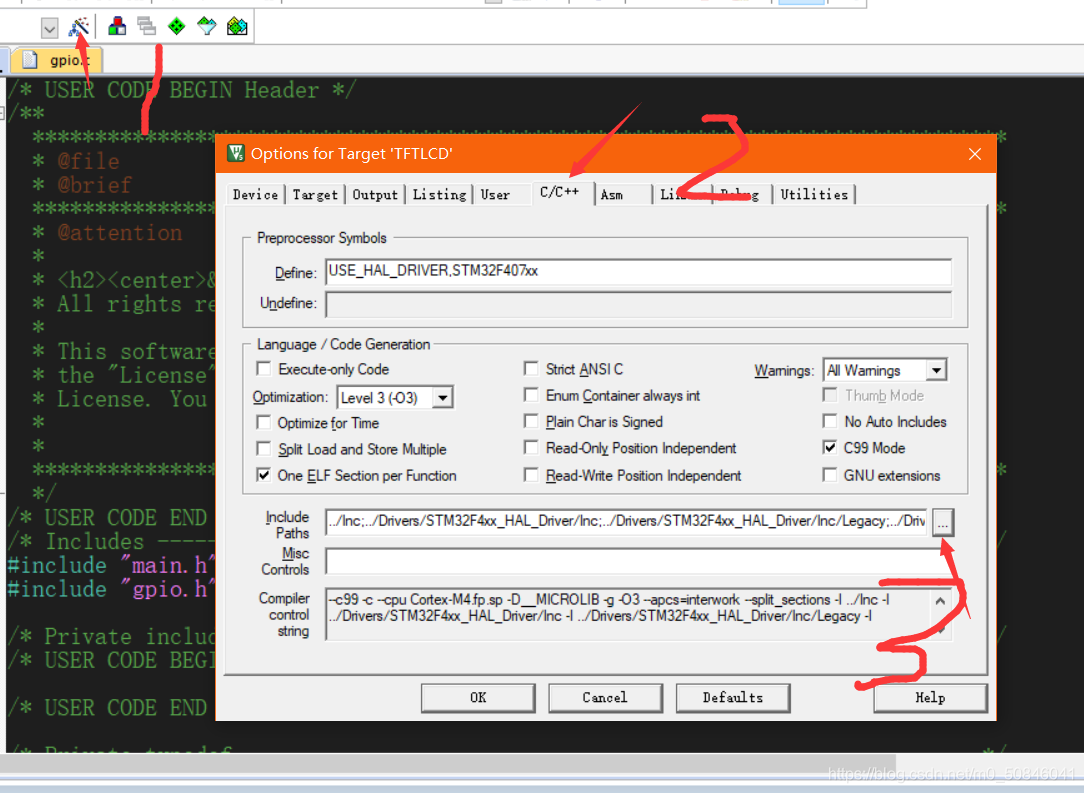Click Cancel in Options dialog

click(x=605, y=698)
